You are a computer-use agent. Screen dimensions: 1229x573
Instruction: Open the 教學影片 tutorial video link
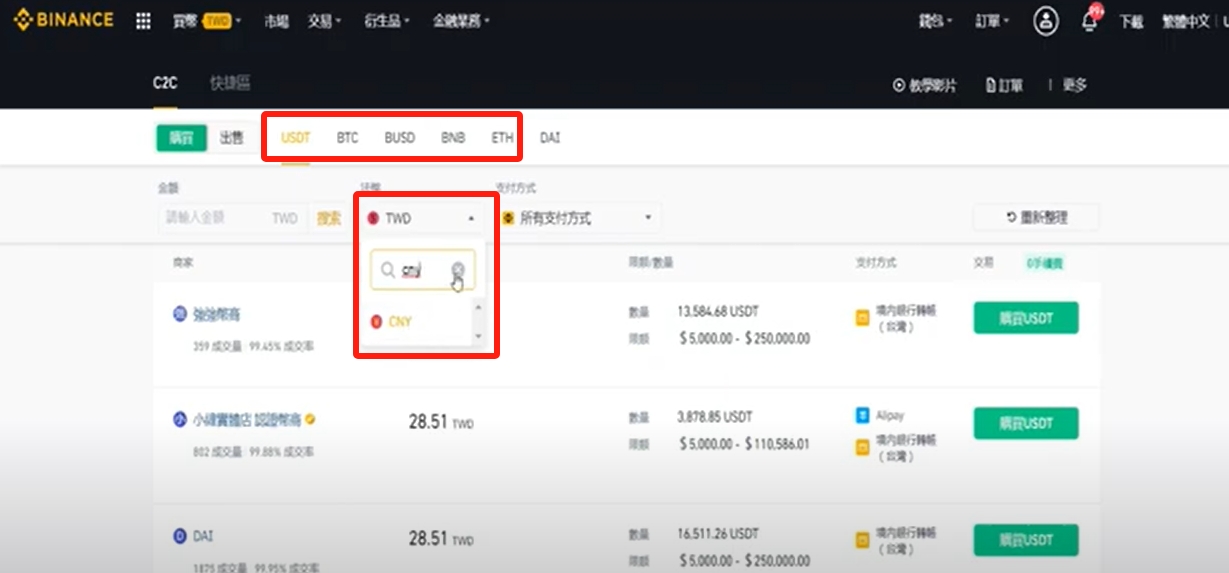click(925, 85)
